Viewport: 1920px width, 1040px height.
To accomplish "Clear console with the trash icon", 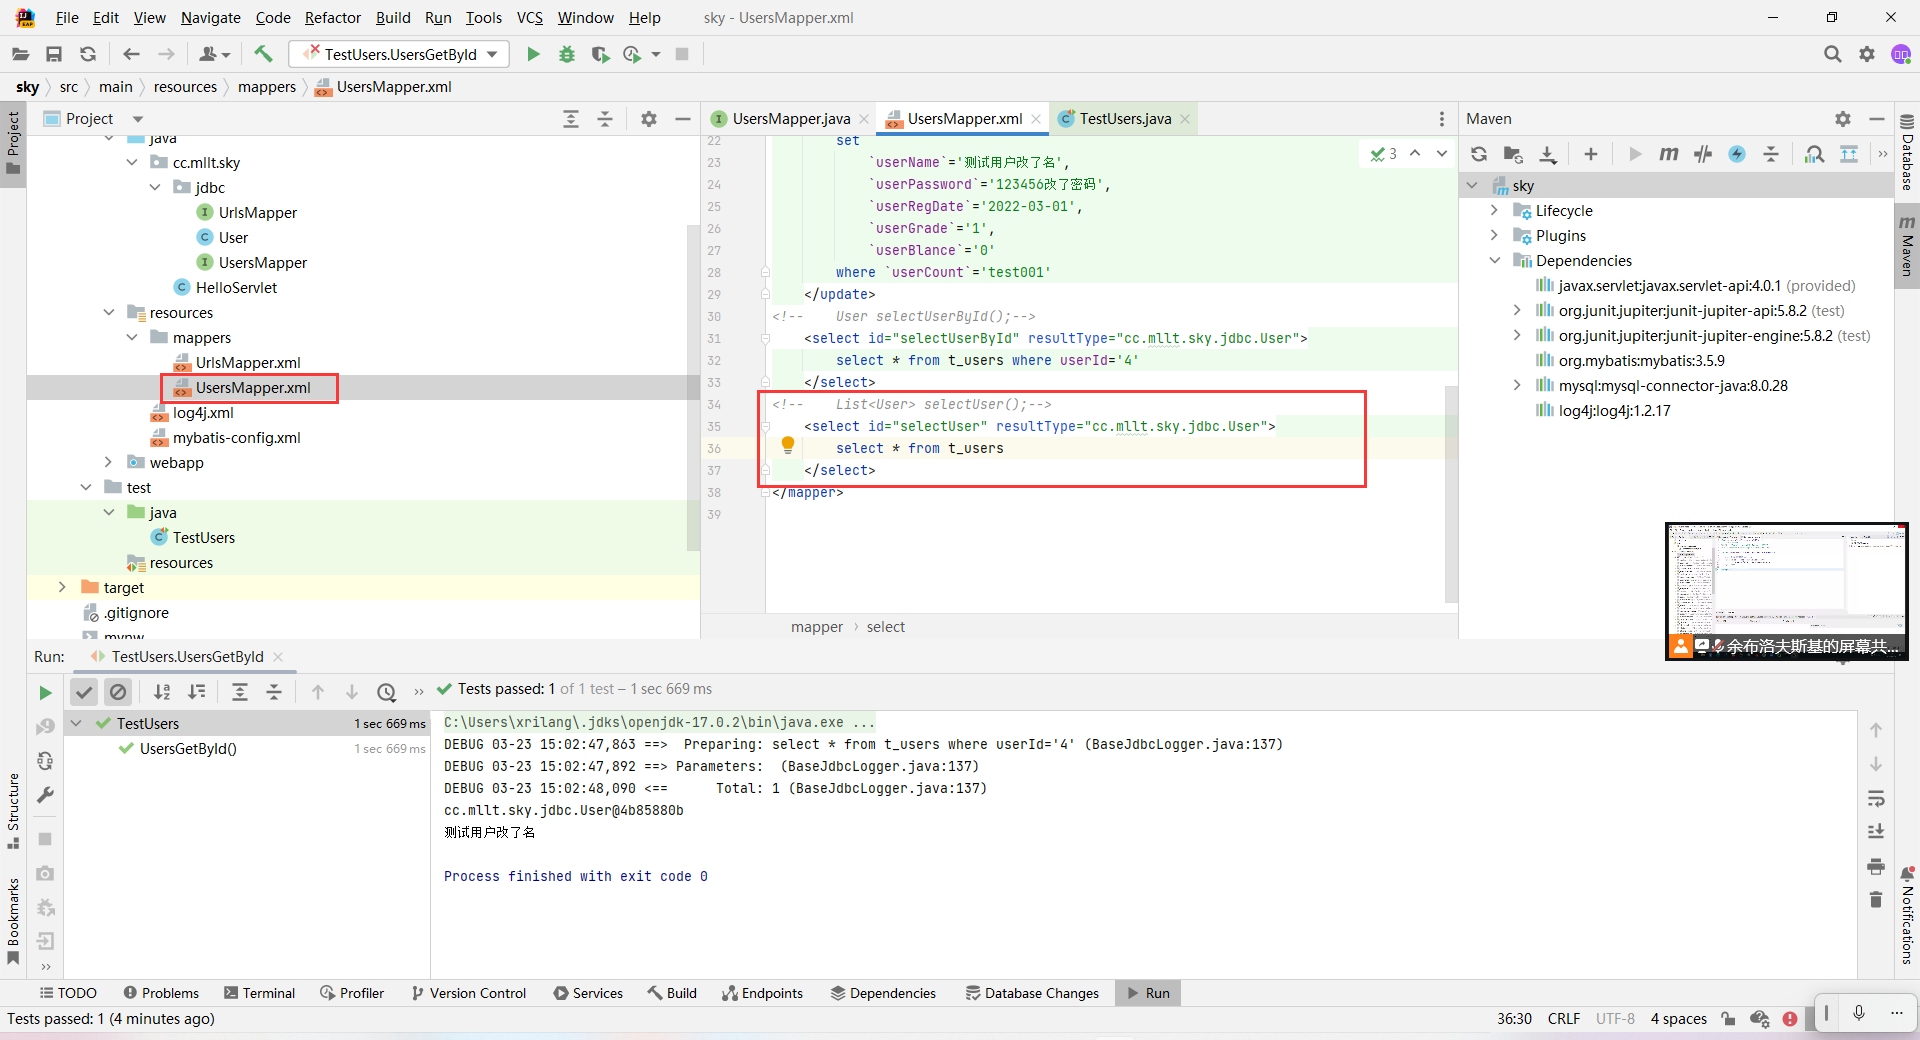I will pyautogui.click(x=1876, y=900).
